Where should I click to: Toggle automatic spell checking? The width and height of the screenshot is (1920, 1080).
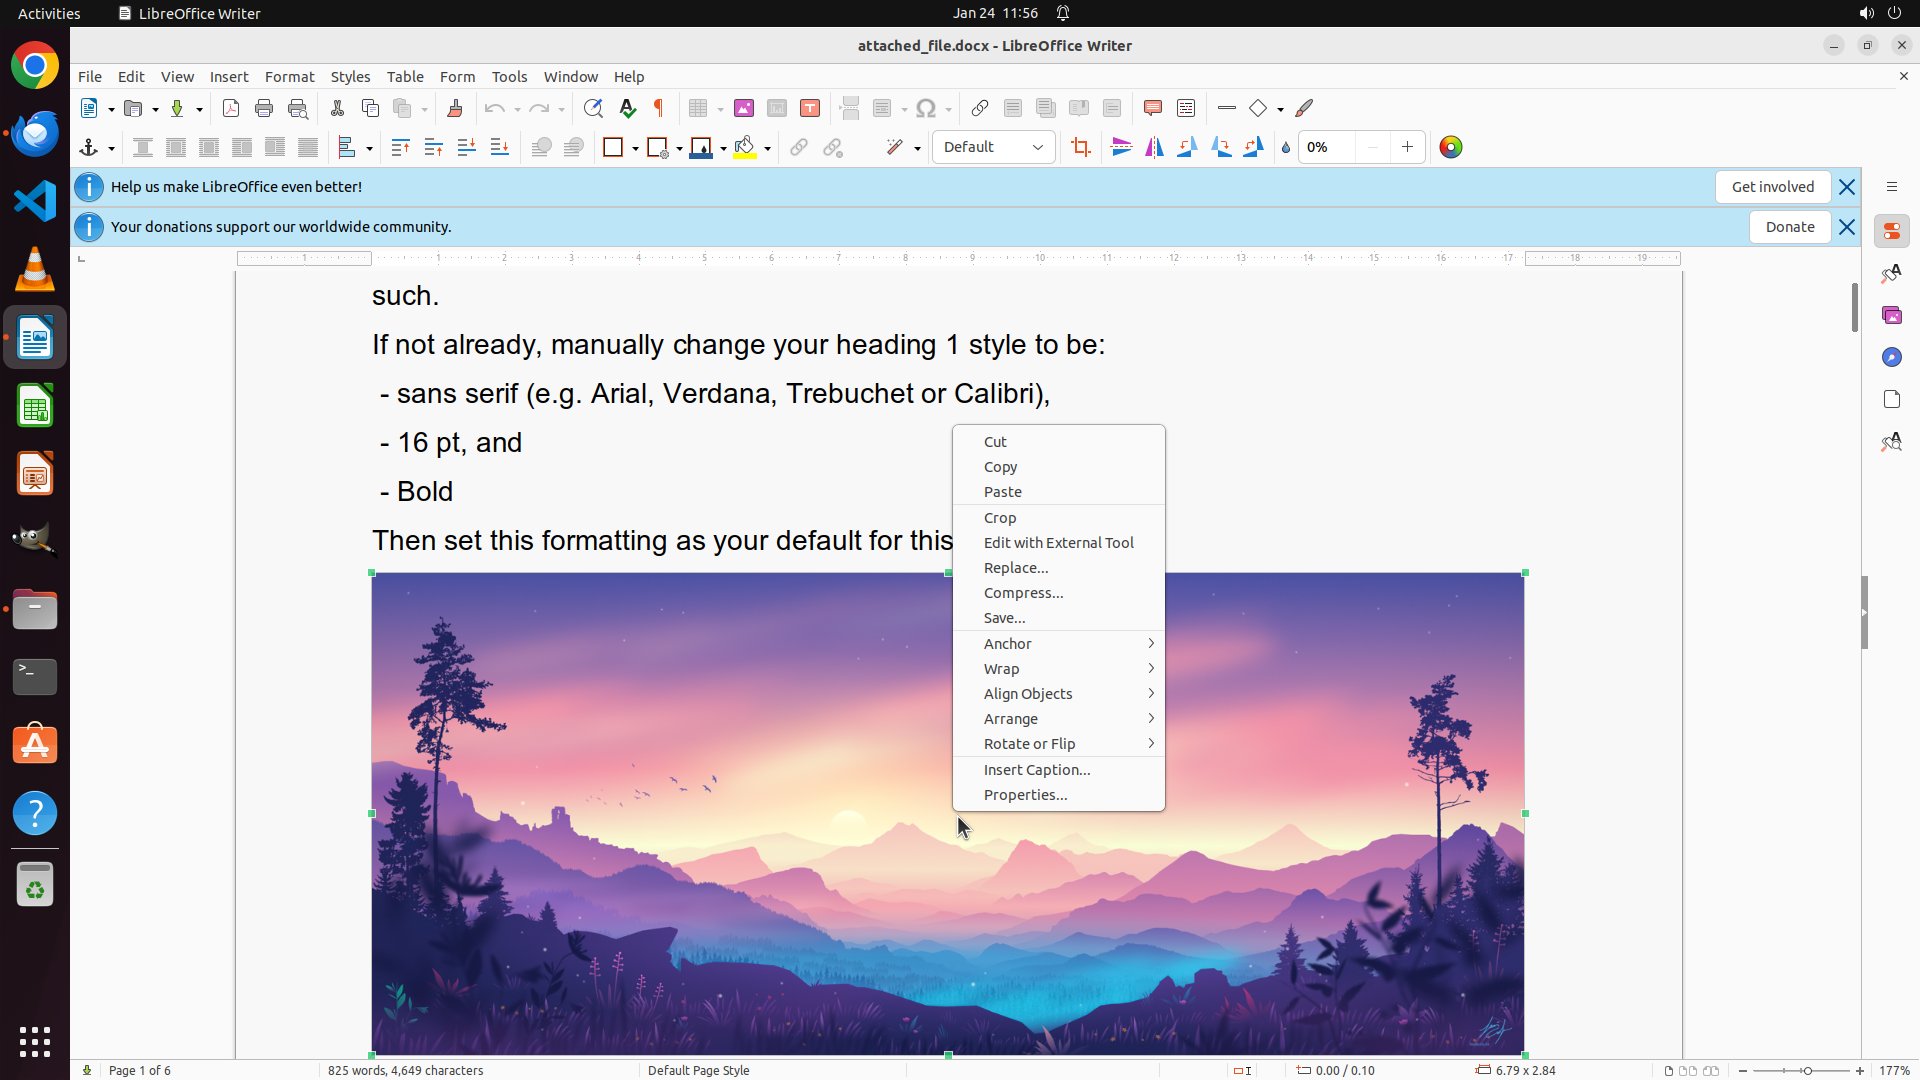point(628,109)
